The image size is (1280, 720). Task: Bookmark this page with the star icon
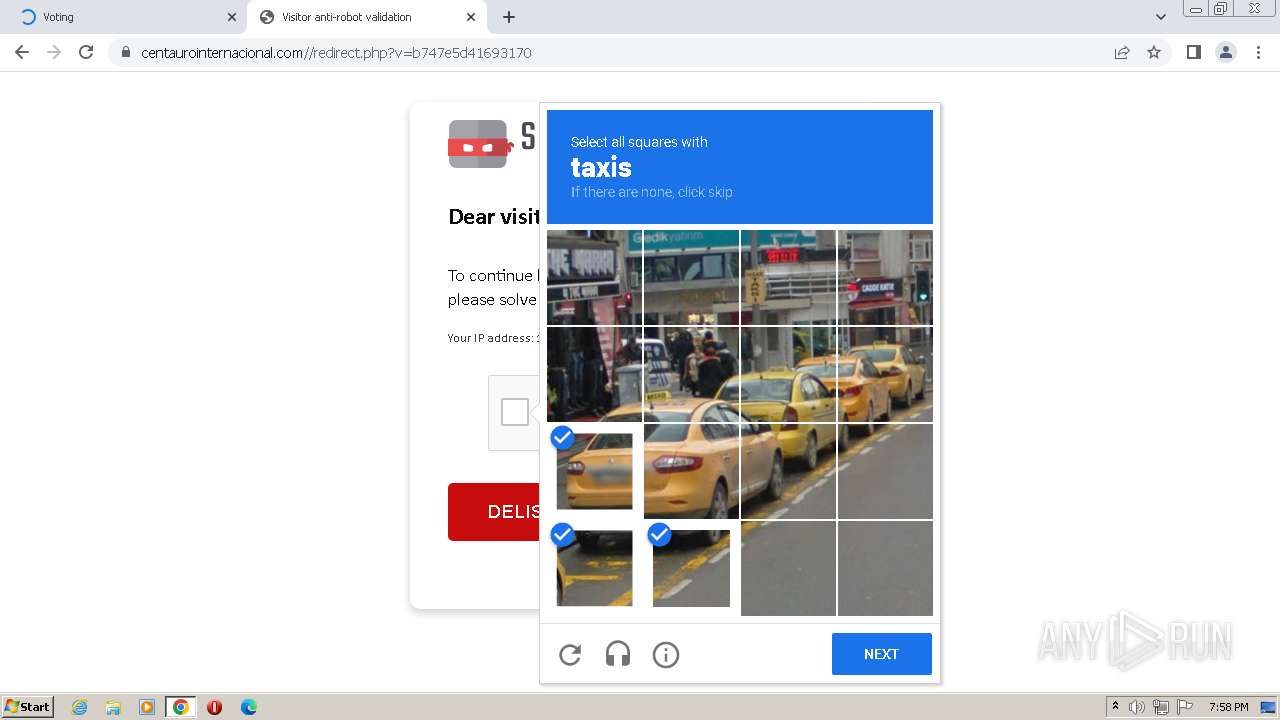(x=1154, y=53)
